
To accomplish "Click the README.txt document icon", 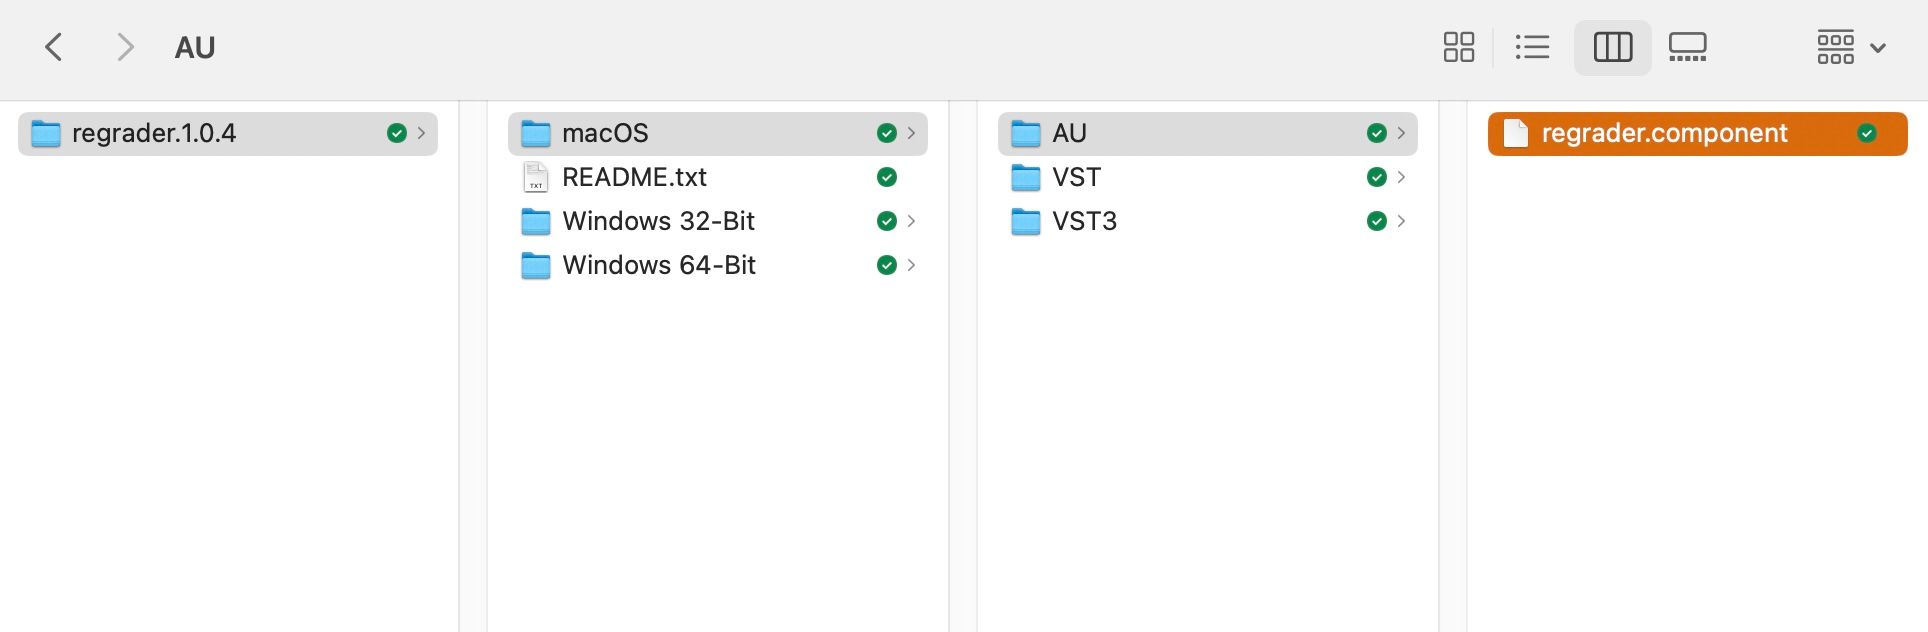I will coord(536,177).
